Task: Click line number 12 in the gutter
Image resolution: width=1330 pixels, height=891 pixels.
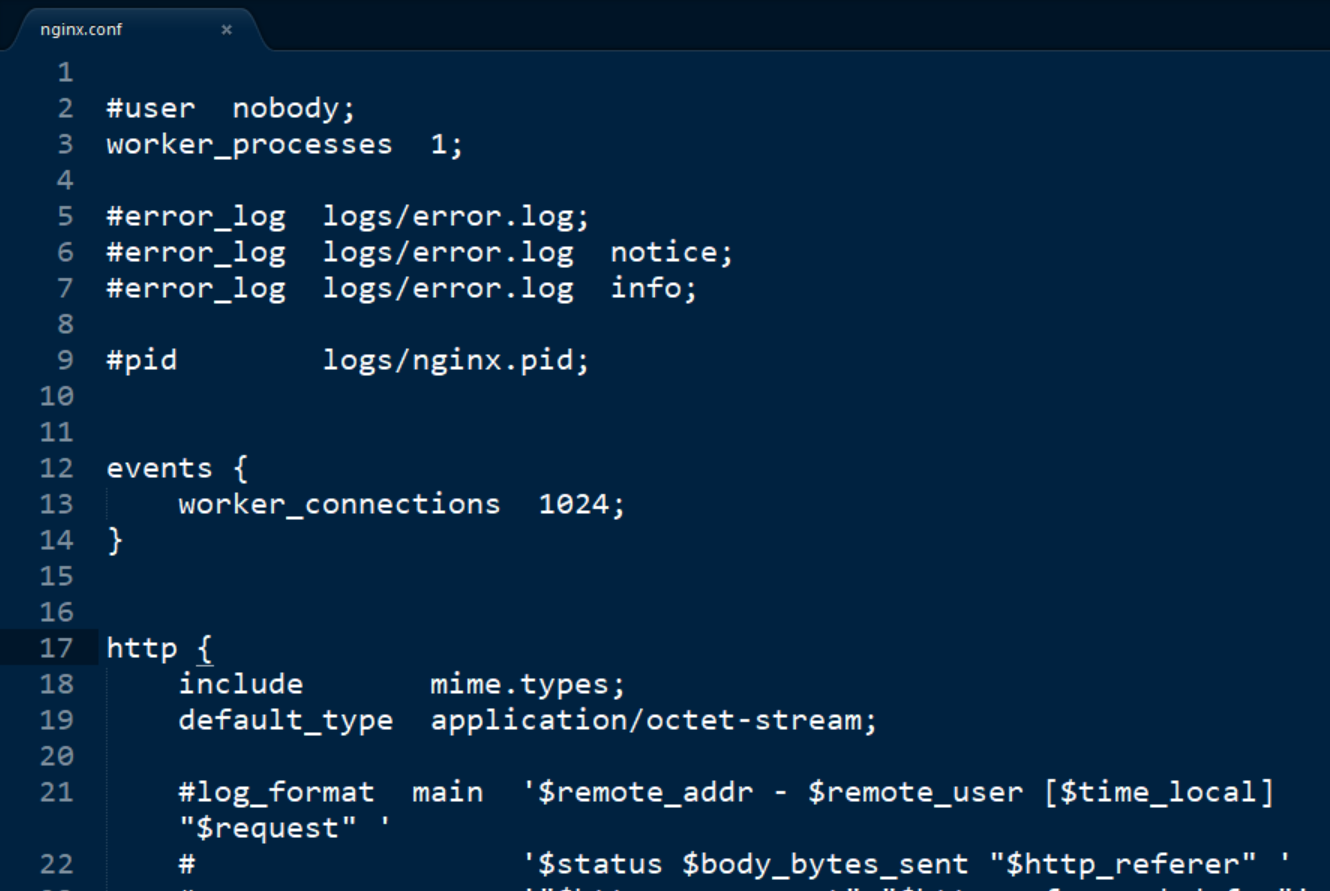Action: [x=57, y=468]
